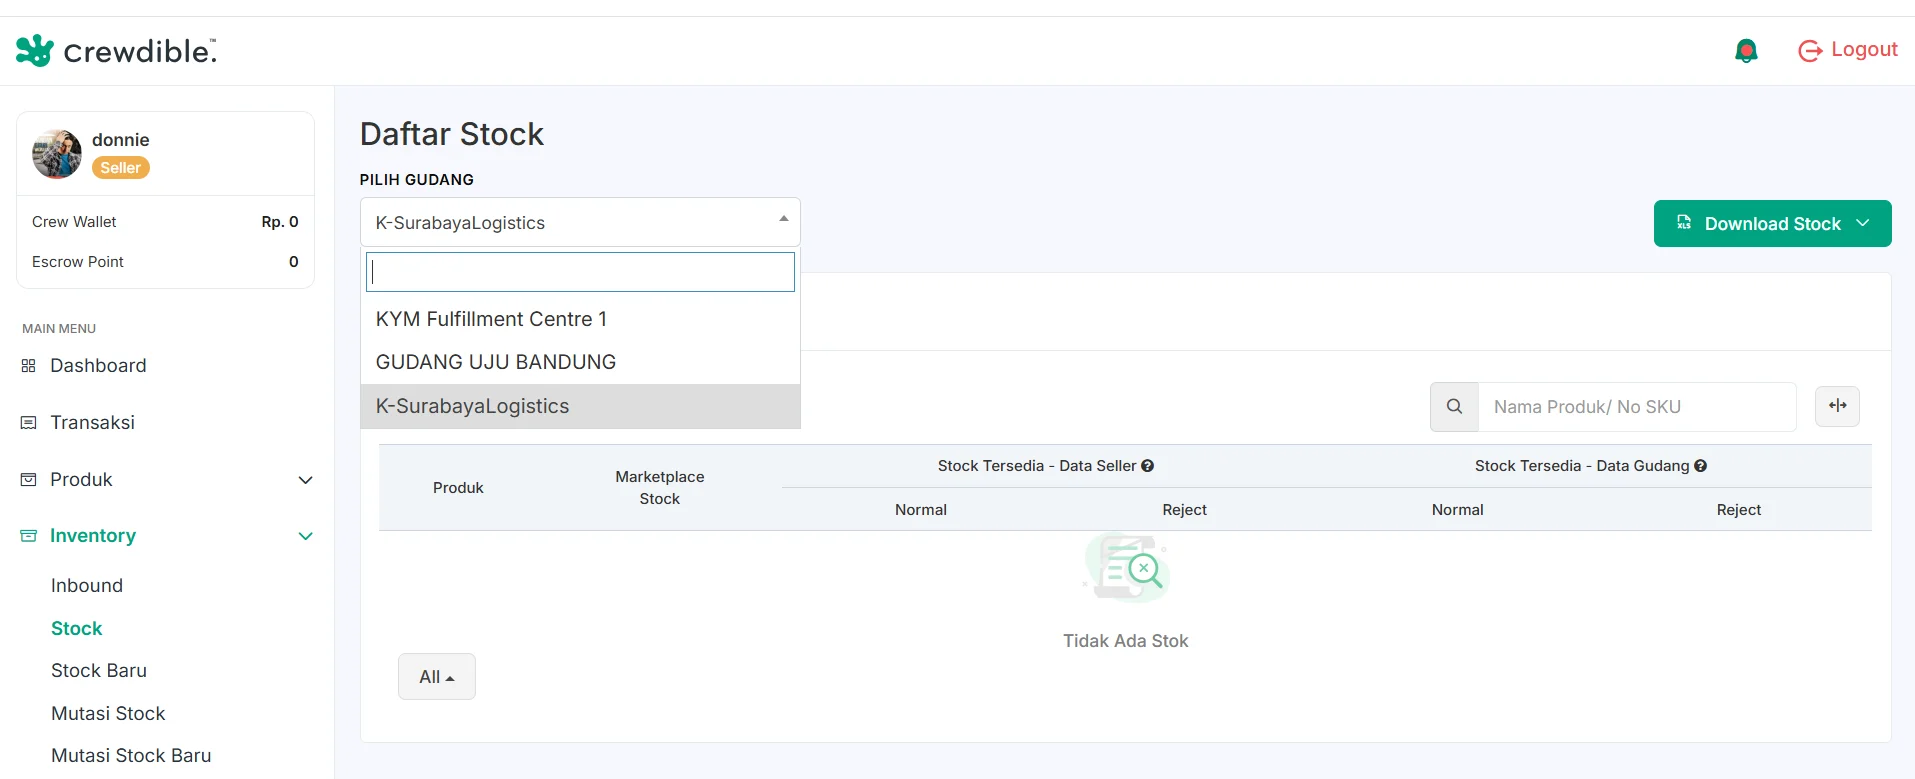Image resolution: width=1915 pixels, height=779 pixels.
Task: Click the Dashboard grid icon
Action: coord(28,366)
